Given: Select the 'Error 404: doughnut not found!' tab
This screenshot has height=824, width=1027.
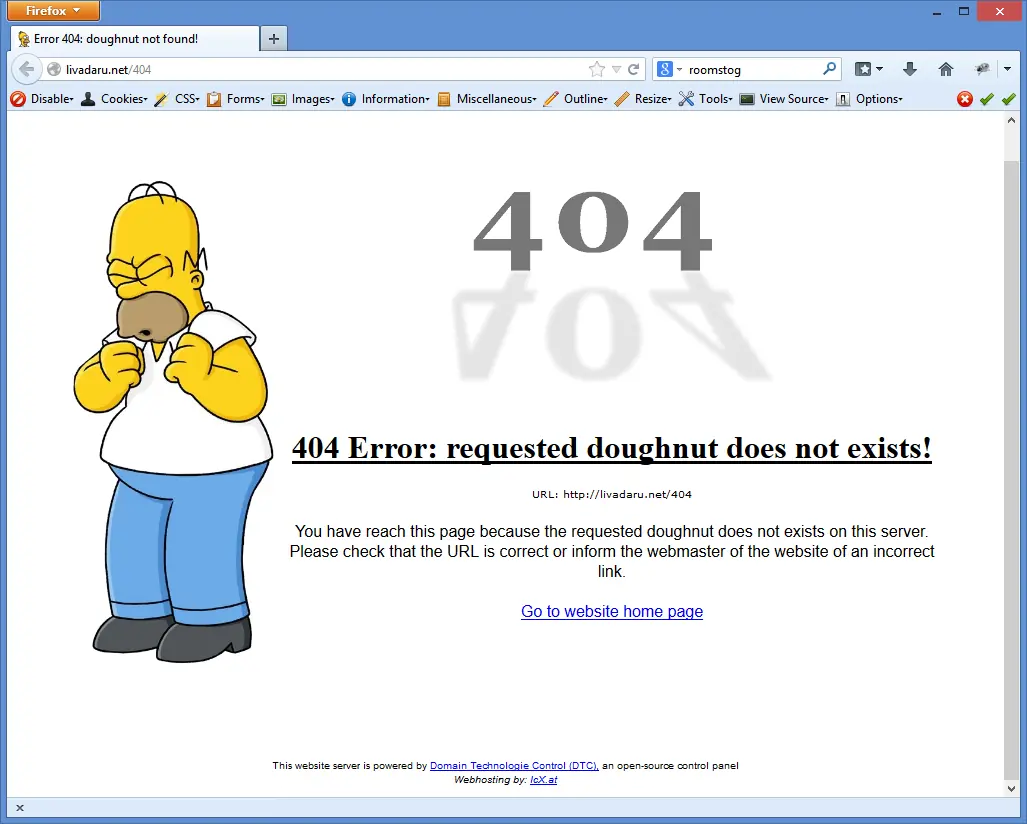Looking at the screenshot, I should (x=134, y=39).
